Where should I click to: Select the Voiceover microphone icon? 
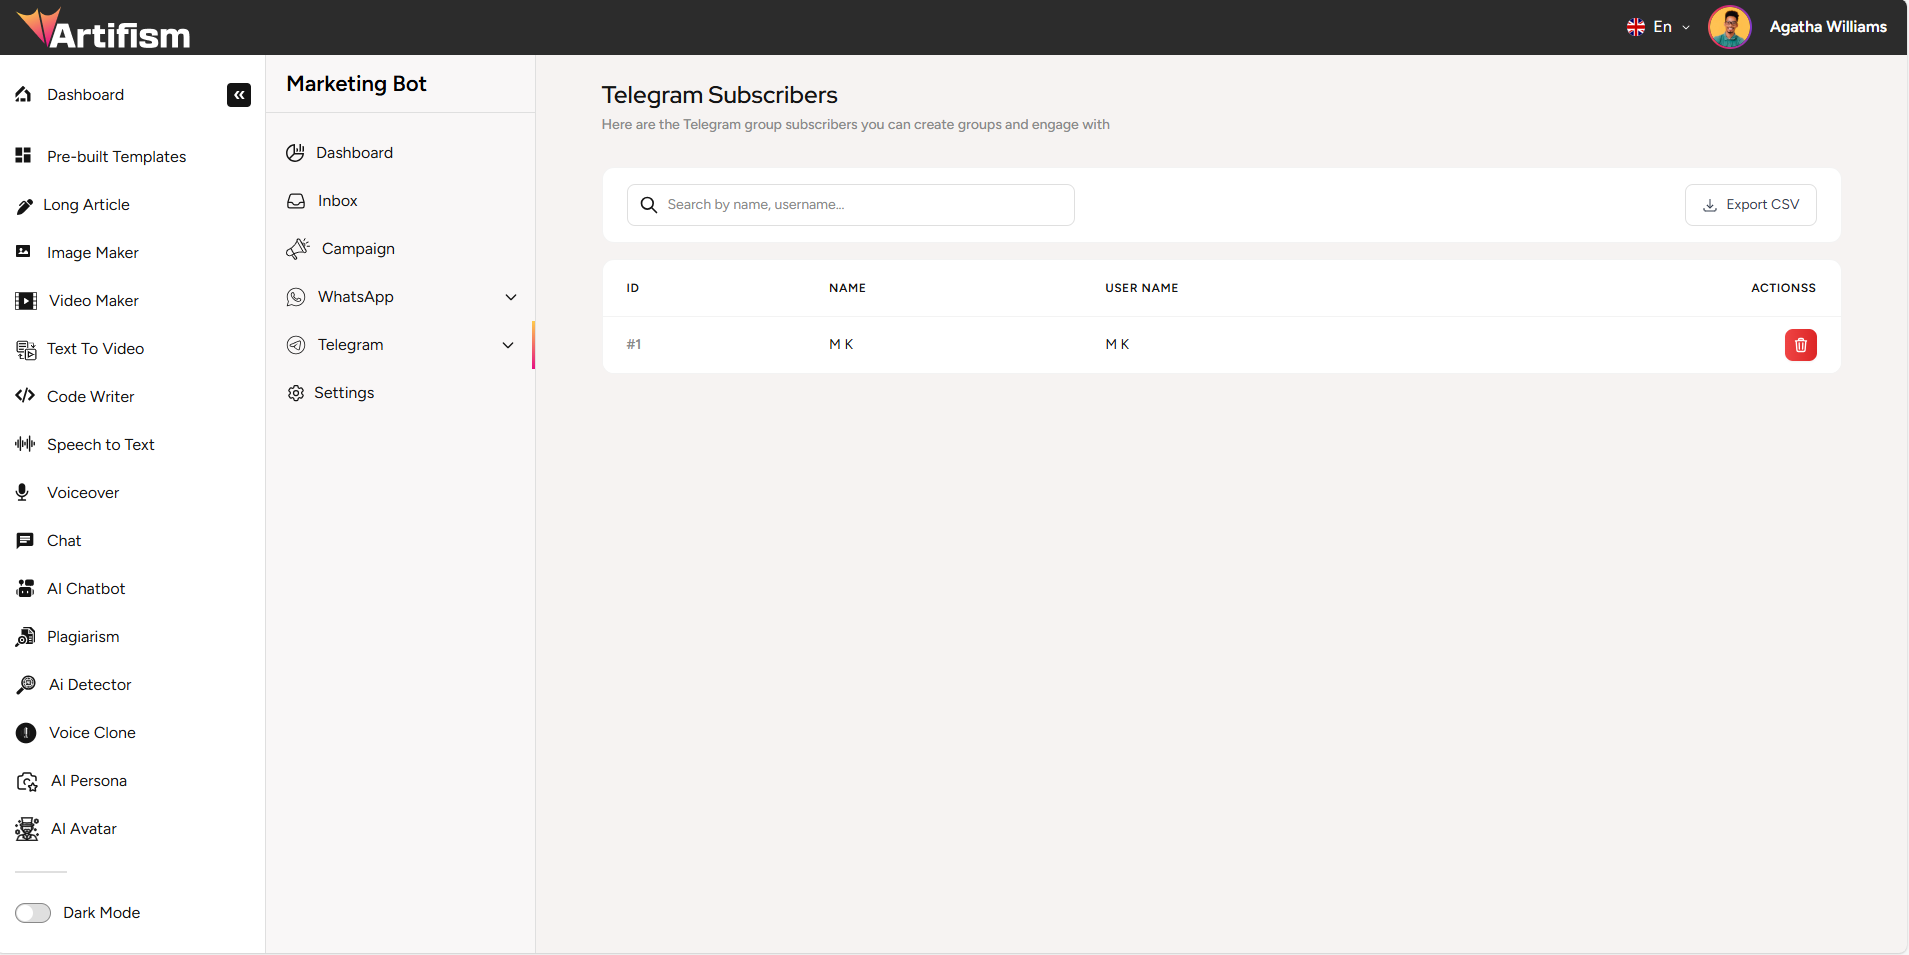pyautogui.click(x=25, y=492)
